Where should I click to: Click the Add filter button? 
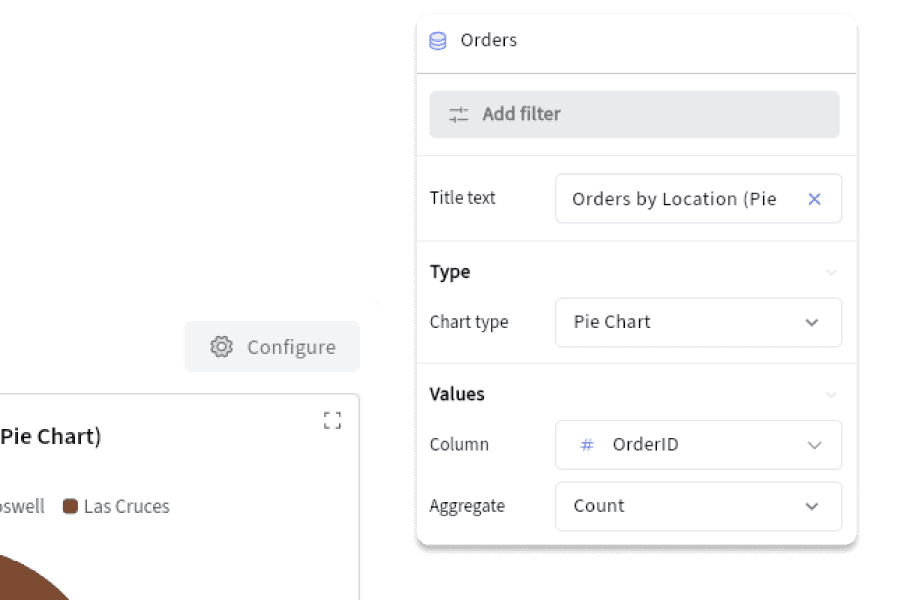[x=634, y=114]
